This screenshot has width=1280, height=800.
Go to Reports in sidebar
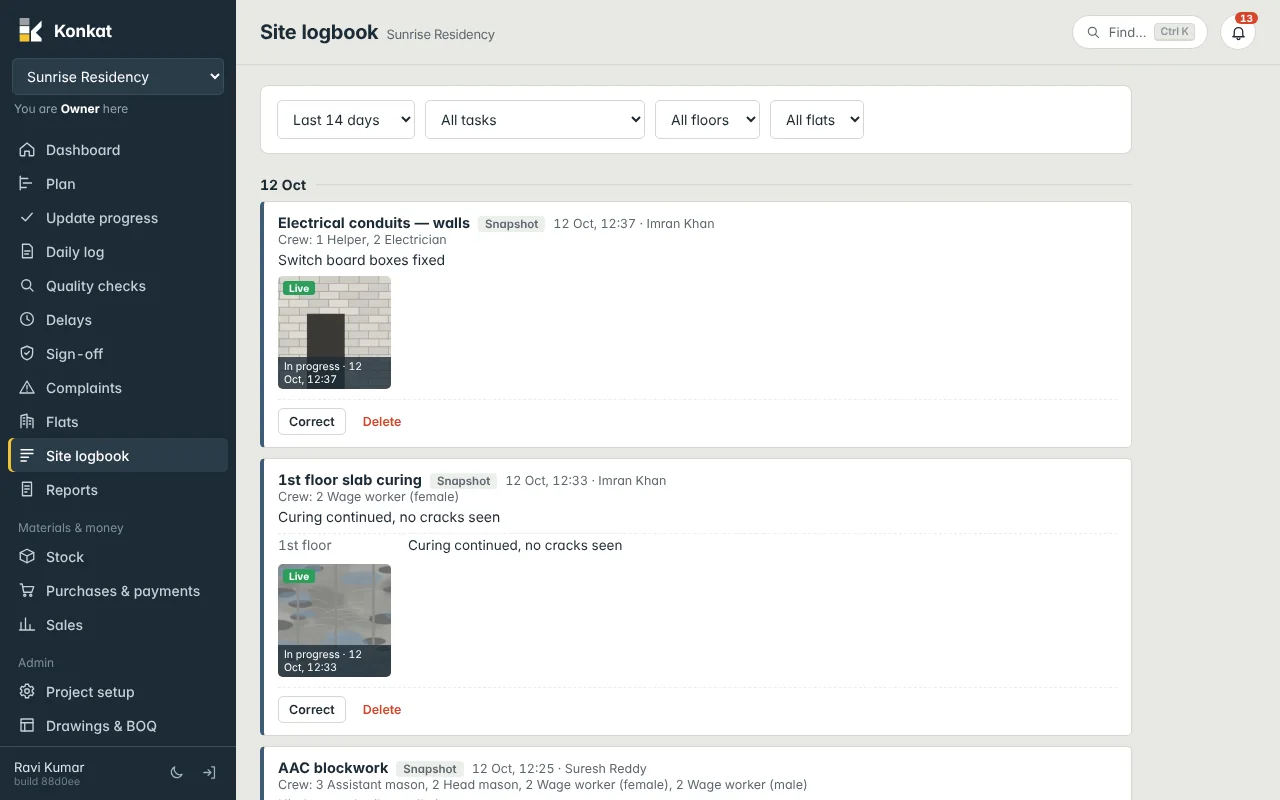coord(118,490)
